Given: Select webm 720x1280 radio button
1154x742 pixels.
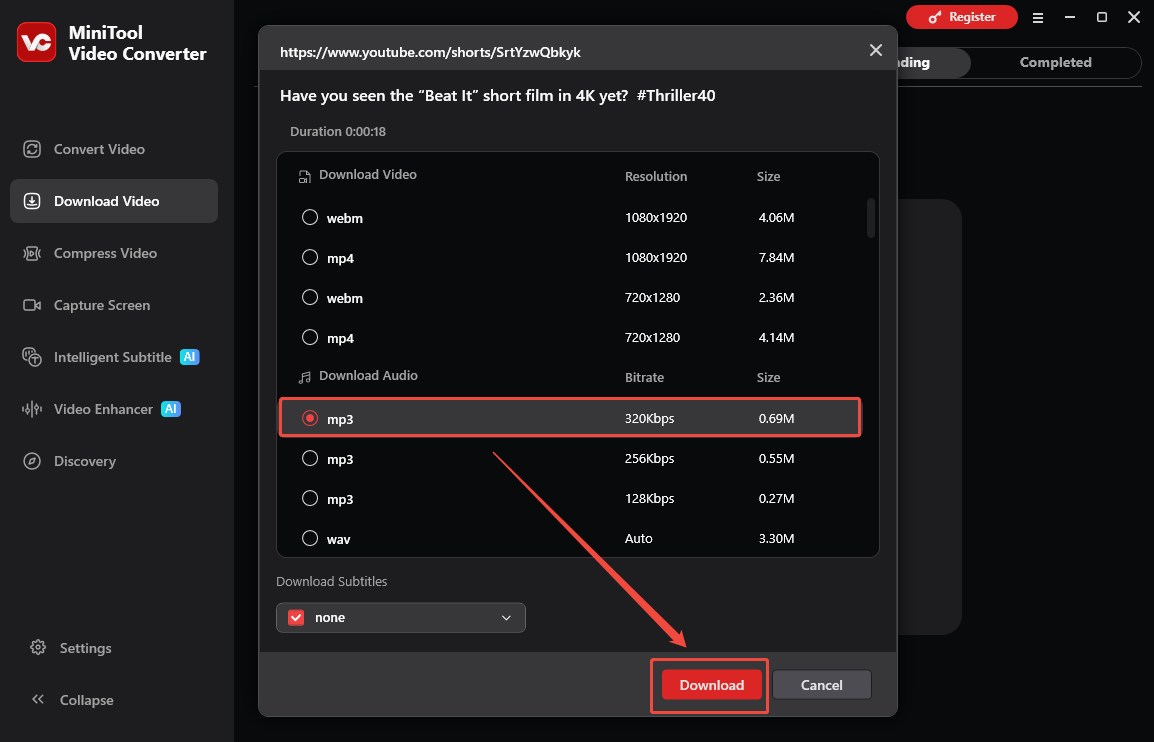Looking at the screenshot, I should pyautogui.click(x=310, y=297).
